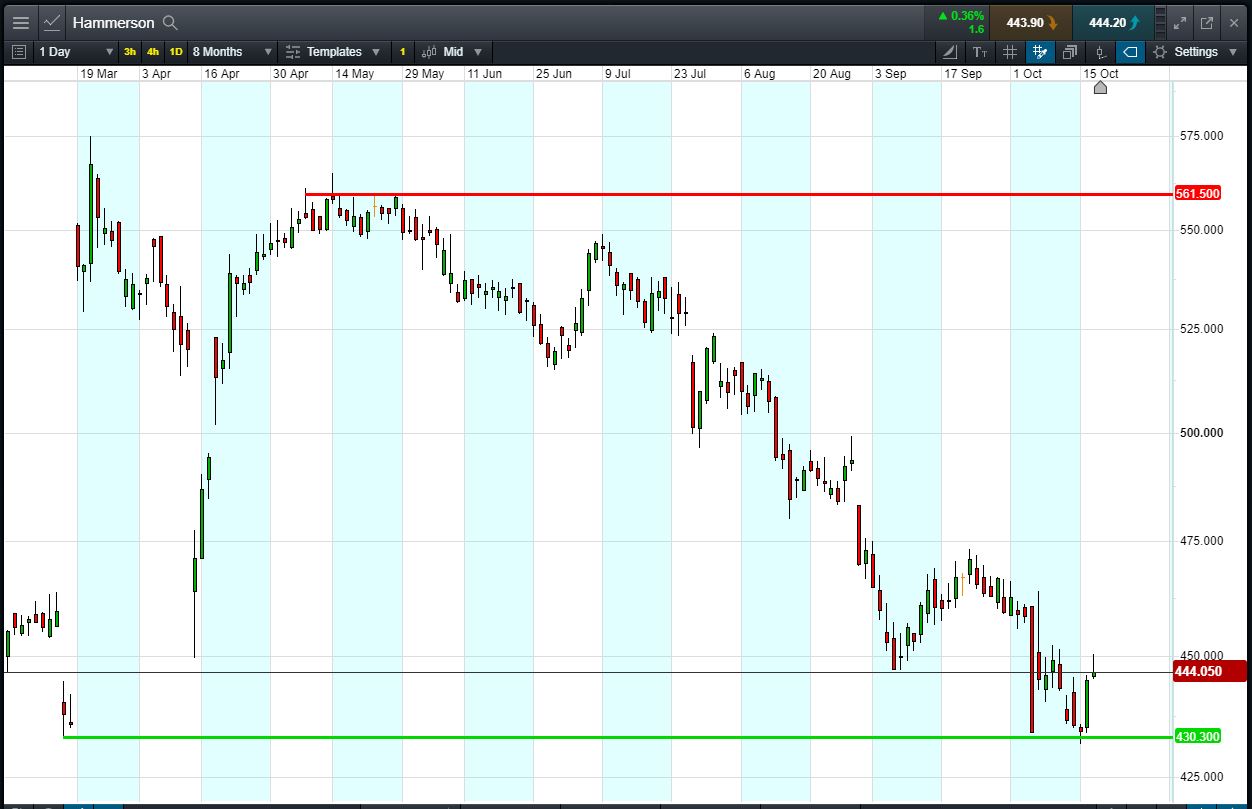
Task: Open the list panel icon left of 1 Day
Action: coord(19,52)
